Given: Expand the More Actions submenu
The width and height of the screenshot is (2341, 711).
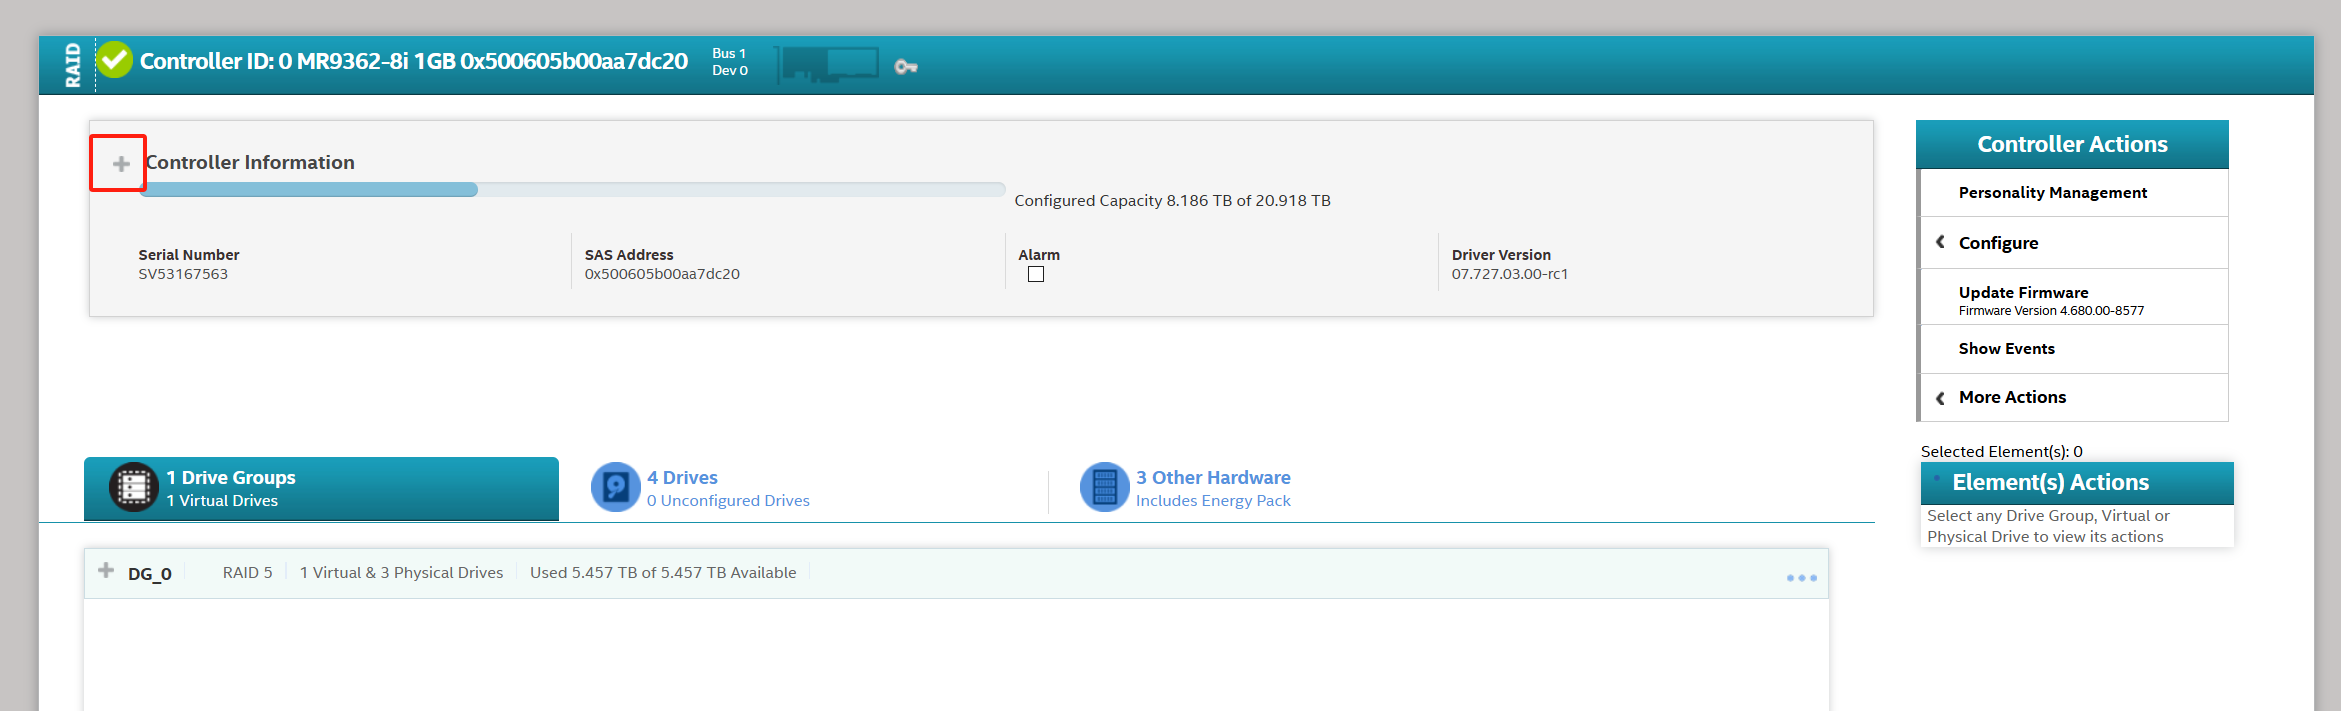Looking at the screenshot, I should pos(2011,397).
